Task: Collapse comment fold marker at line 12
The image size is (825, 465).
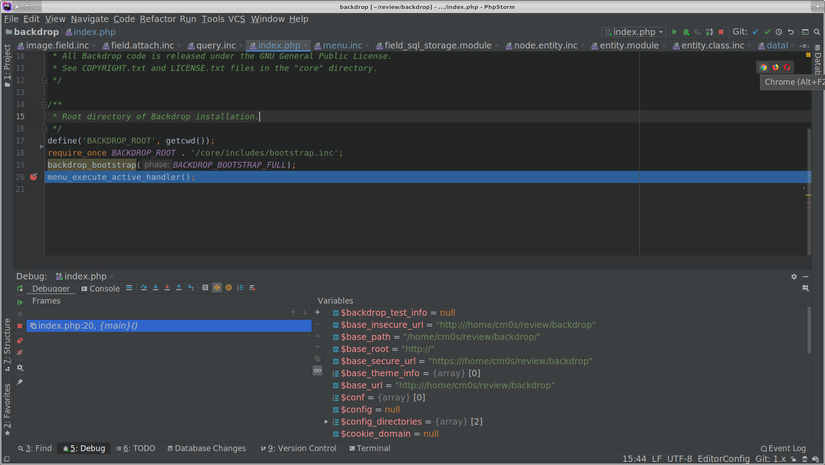Action: 44,80
